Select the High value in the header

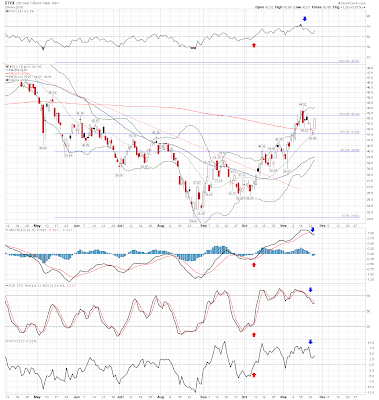(x=289, y=7)
